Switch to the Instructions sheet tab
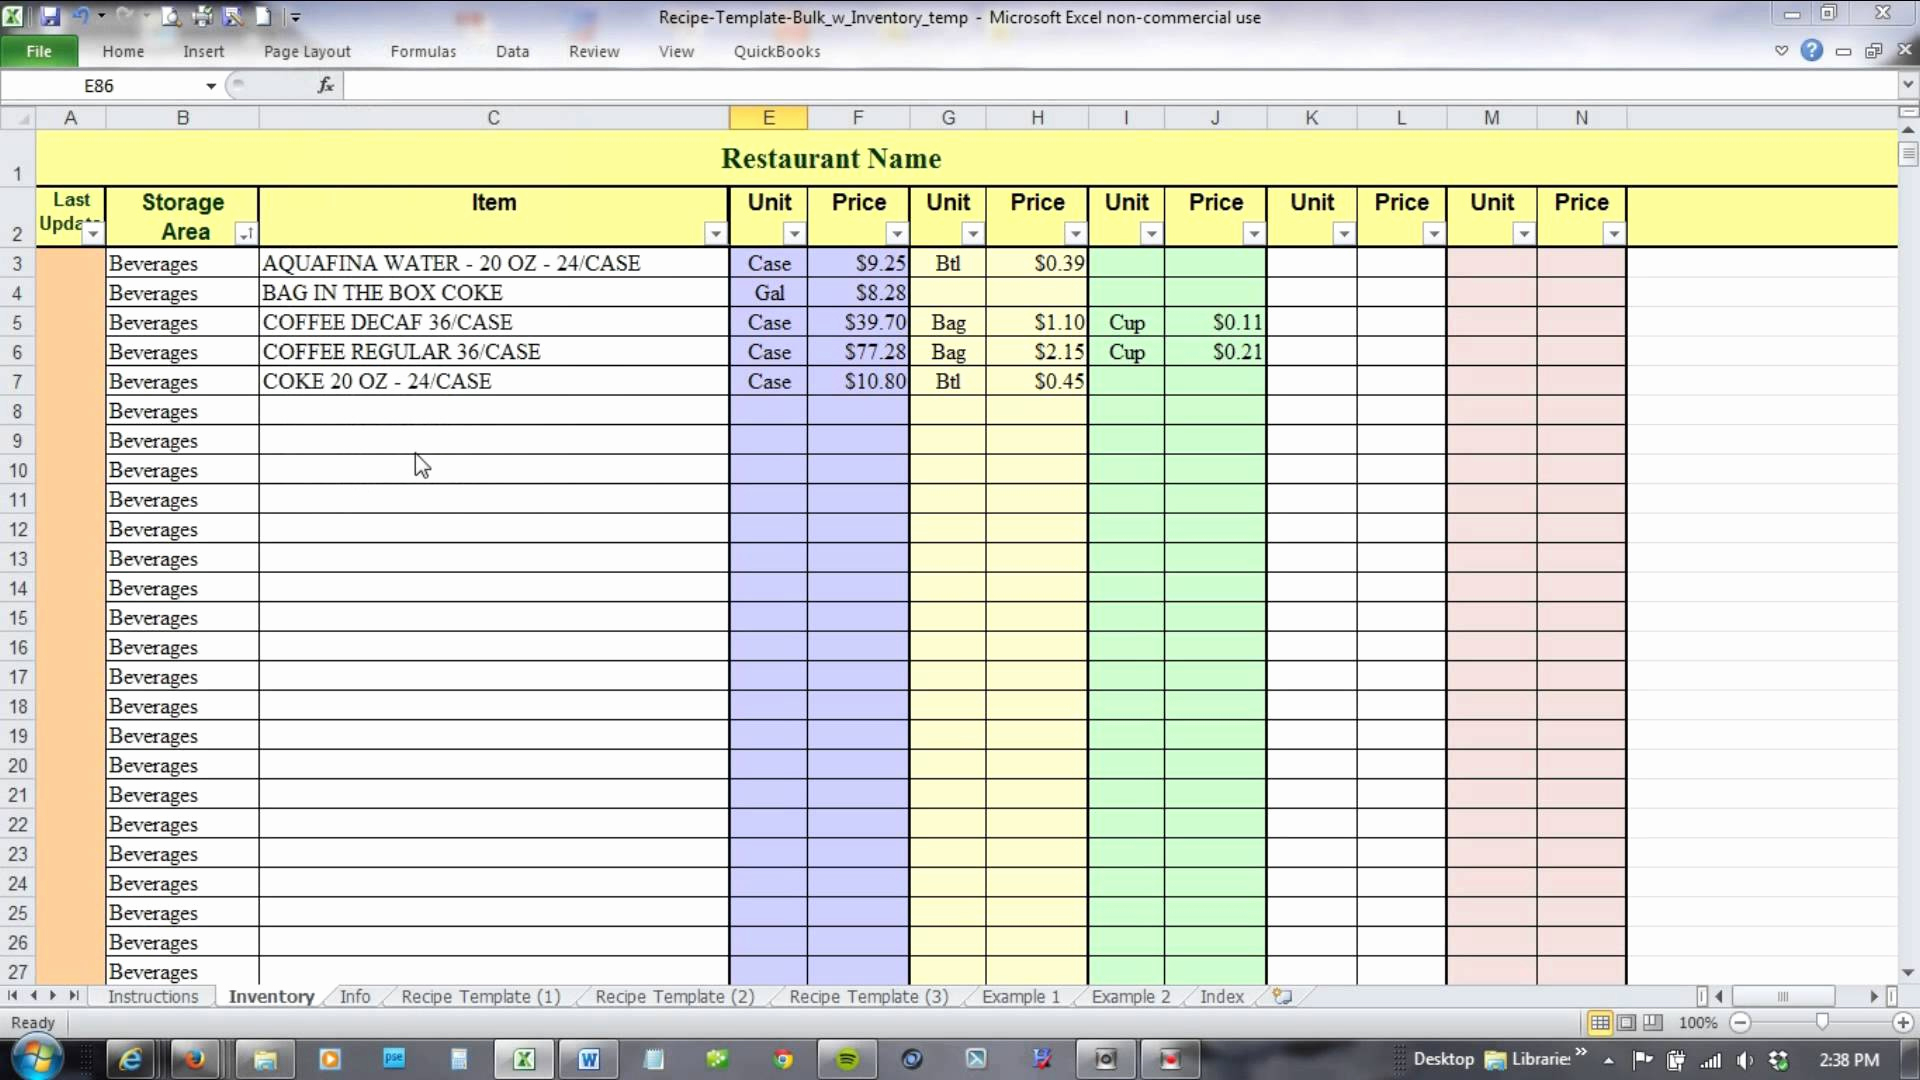 (153, 996)
